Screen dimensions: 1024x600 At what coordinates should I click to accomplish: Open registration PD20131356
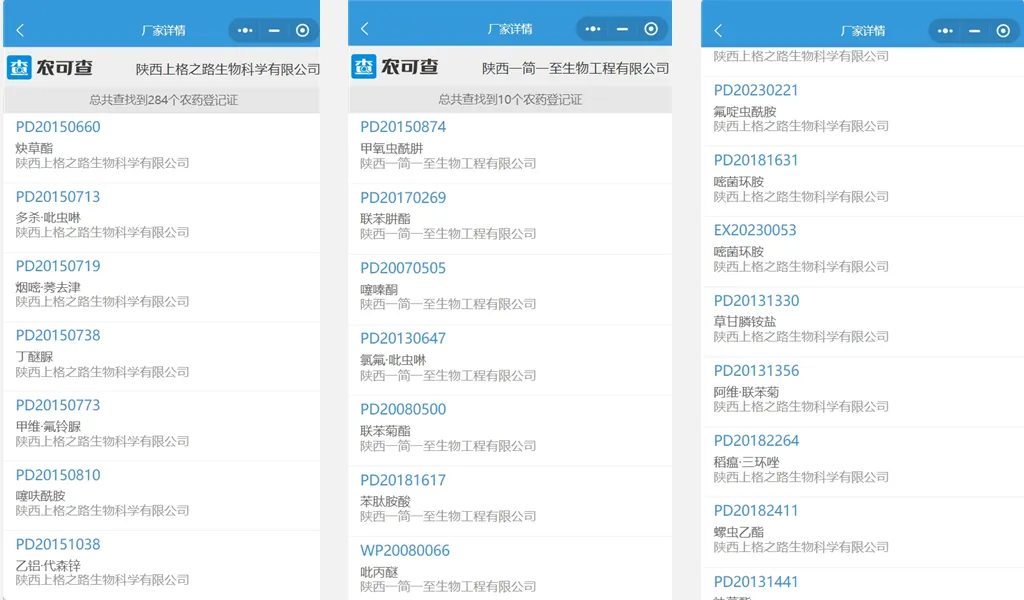pos(756,370)
